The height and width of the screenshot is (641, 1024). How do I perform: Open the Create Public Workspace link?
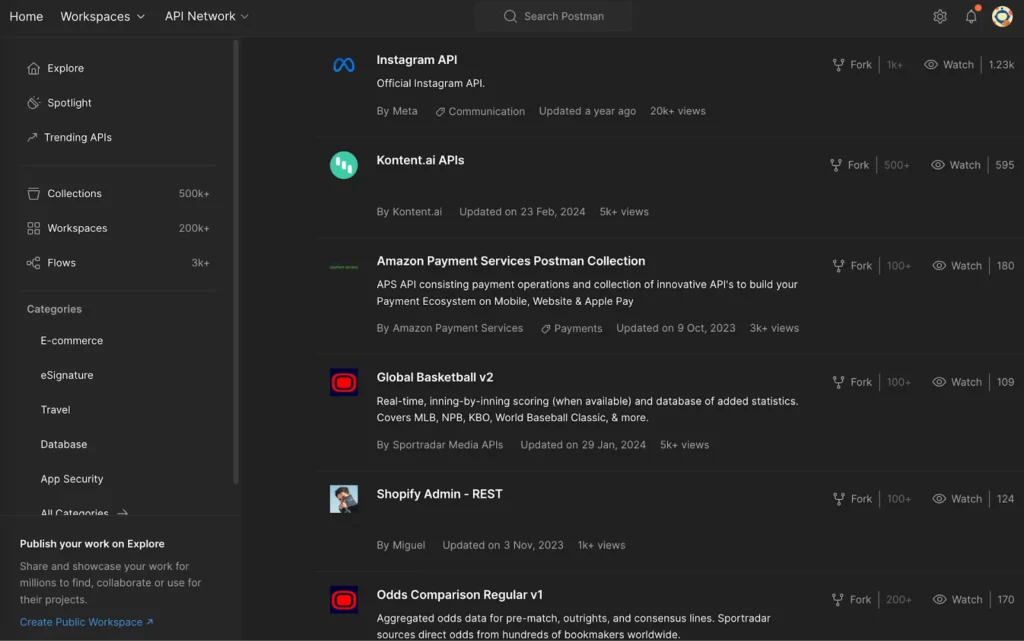click(86, 622)
